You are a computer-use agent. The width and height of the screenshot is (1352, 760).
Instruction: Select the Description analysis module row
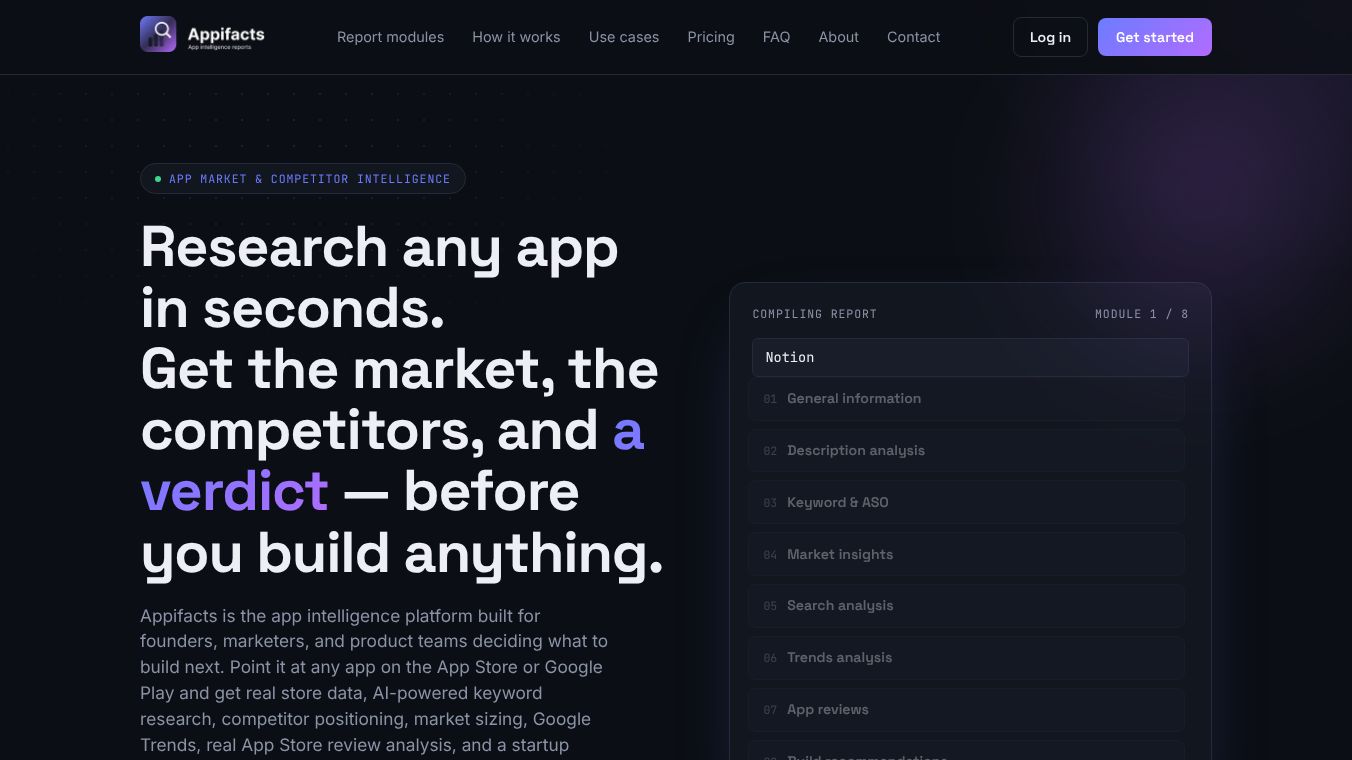click(966, 451)
